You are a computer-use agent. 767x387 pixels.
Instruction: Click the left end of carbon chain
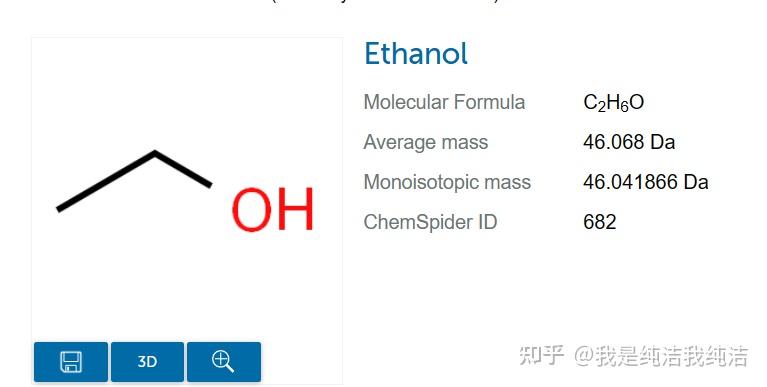(x=60, y=208)
